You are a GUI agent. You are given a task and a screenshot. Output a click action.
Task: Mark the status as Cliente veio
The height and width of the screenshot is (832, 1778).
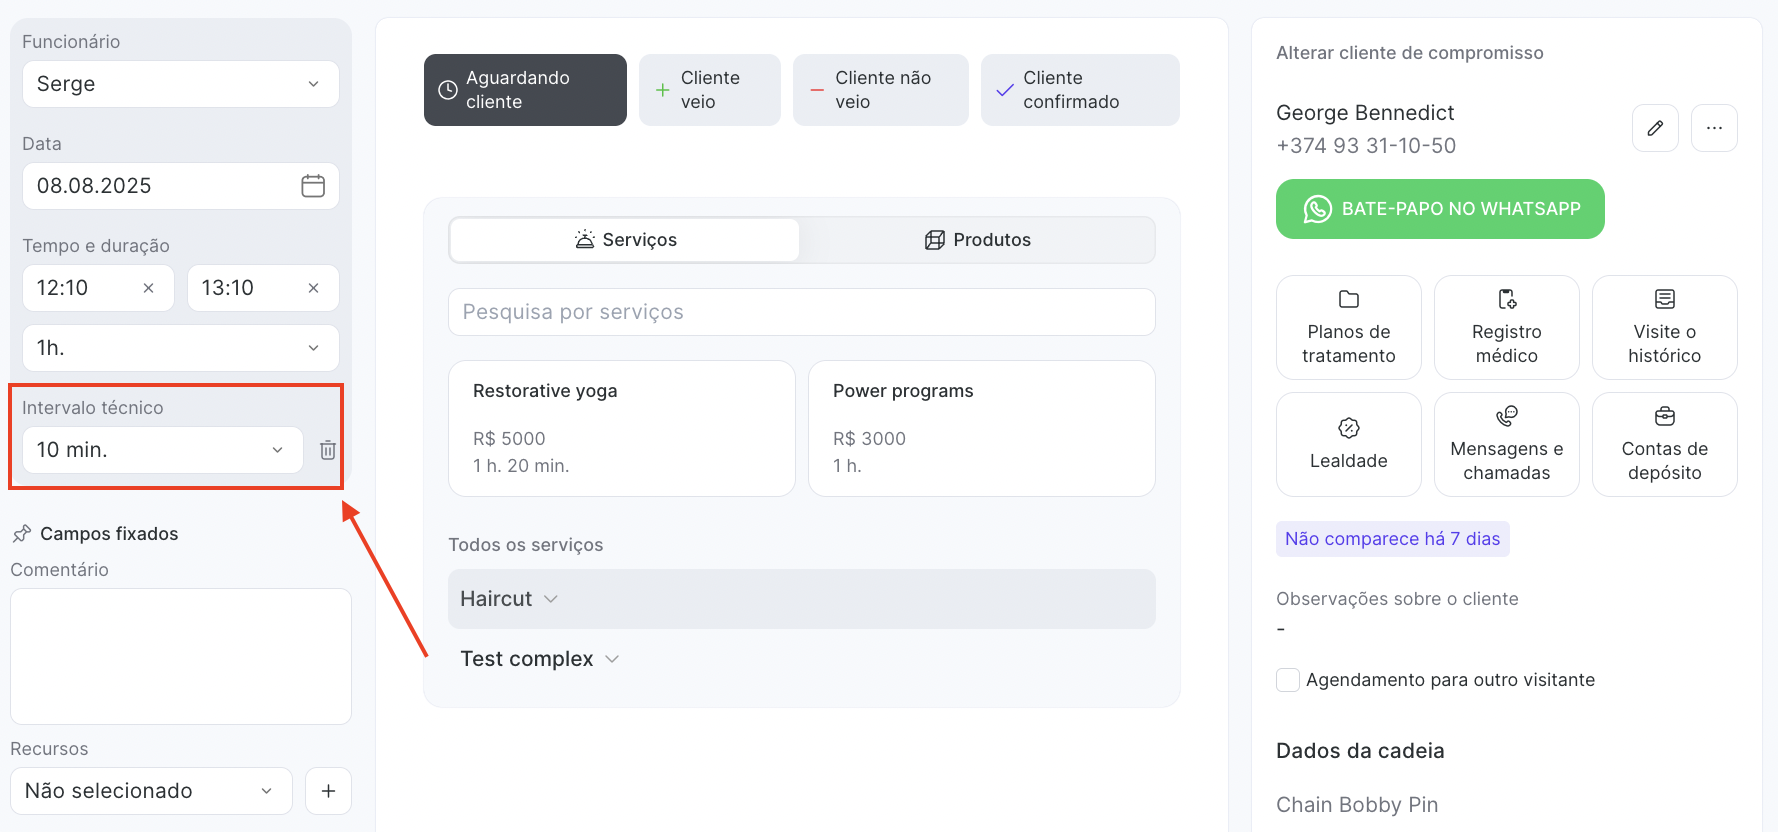pyautogui.click(x=709, y=90)
